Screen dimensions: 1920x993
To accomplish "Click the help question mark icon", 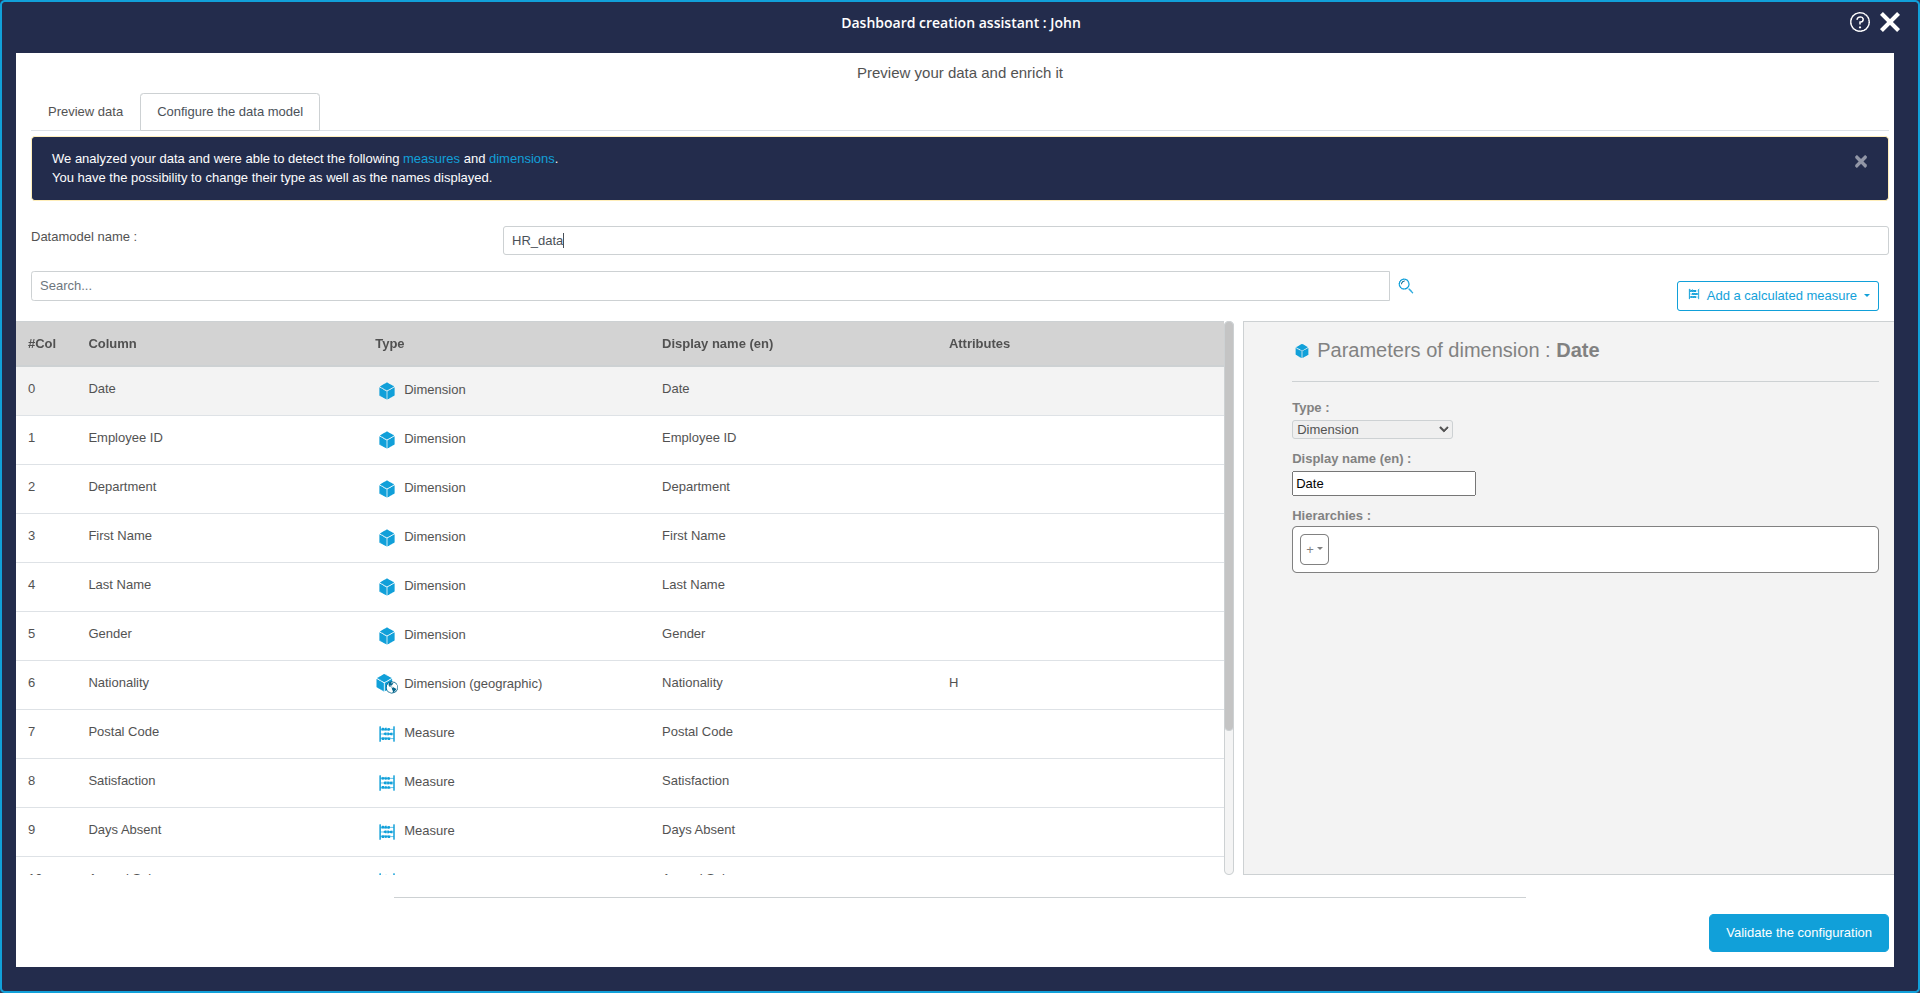I will point(1859,22).
